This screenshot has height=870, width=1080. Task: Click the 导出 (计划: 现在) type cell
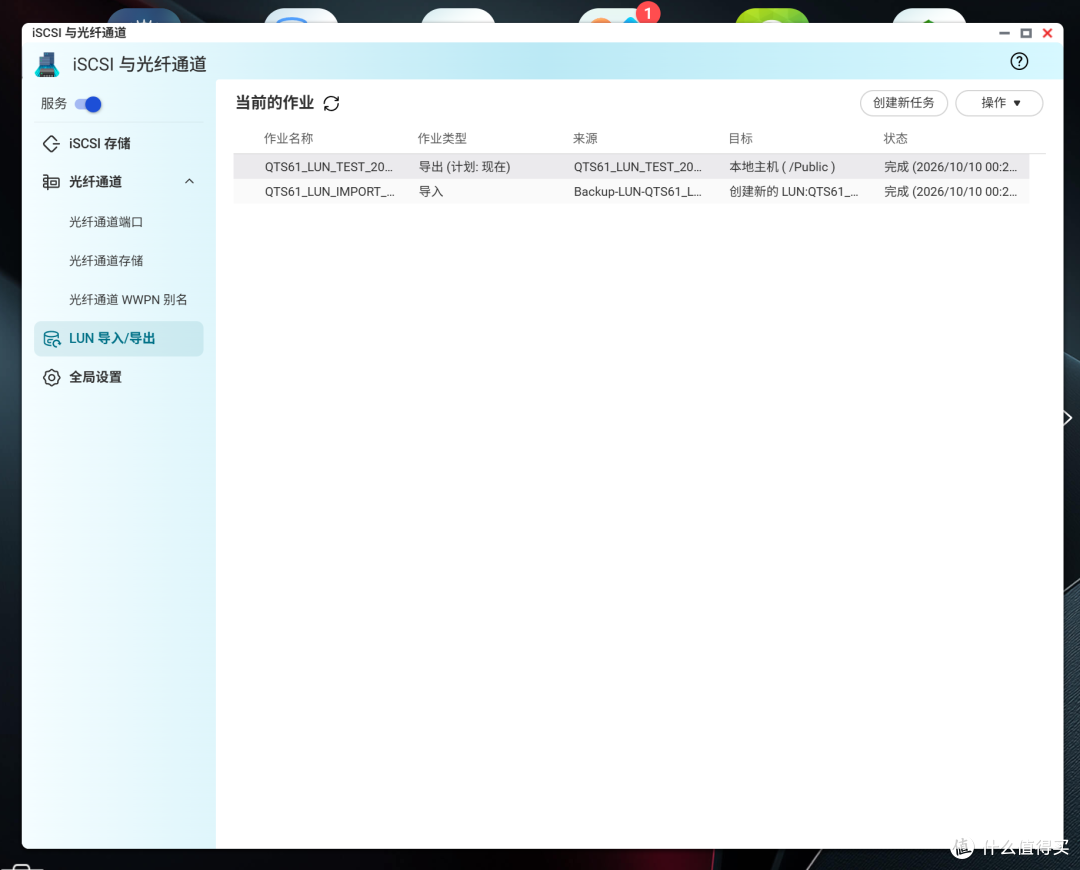click(x=464, y=167)
